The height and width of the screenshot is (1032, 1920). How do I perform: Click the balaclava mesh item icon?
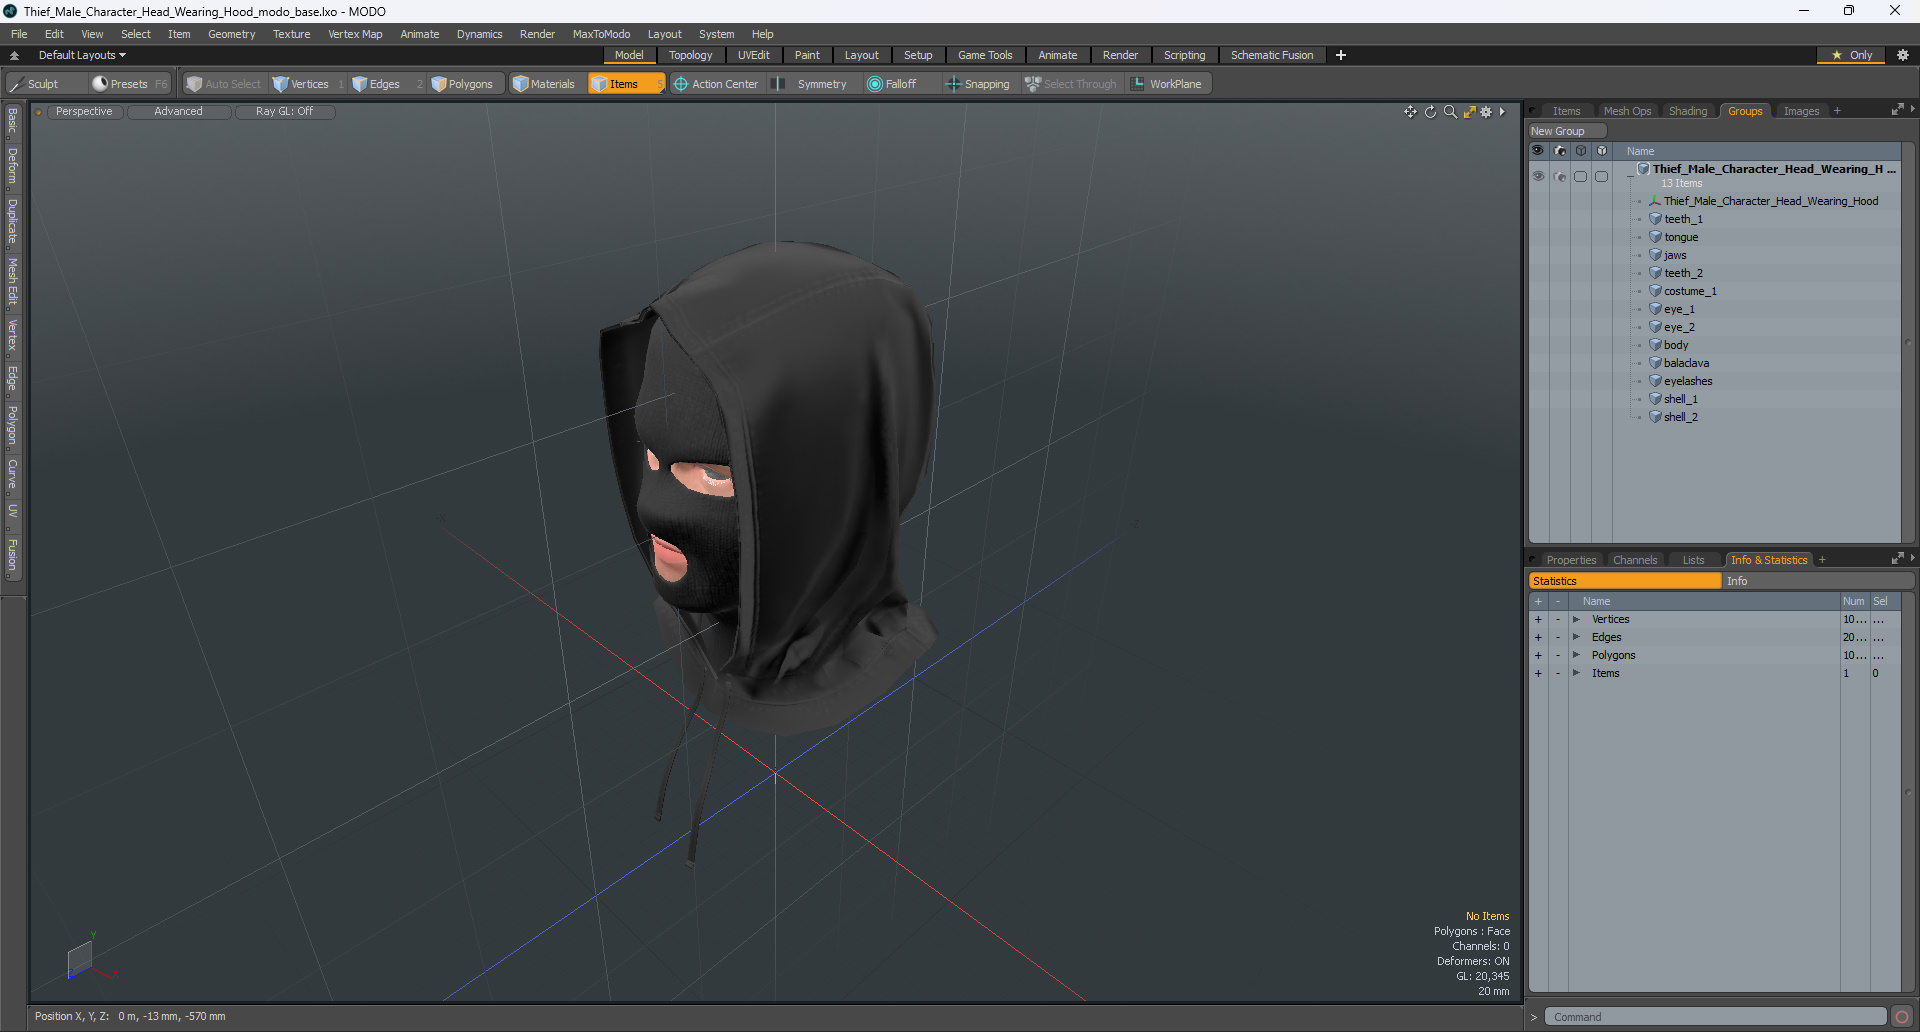pyautogui.click(x=1655, y=363)
